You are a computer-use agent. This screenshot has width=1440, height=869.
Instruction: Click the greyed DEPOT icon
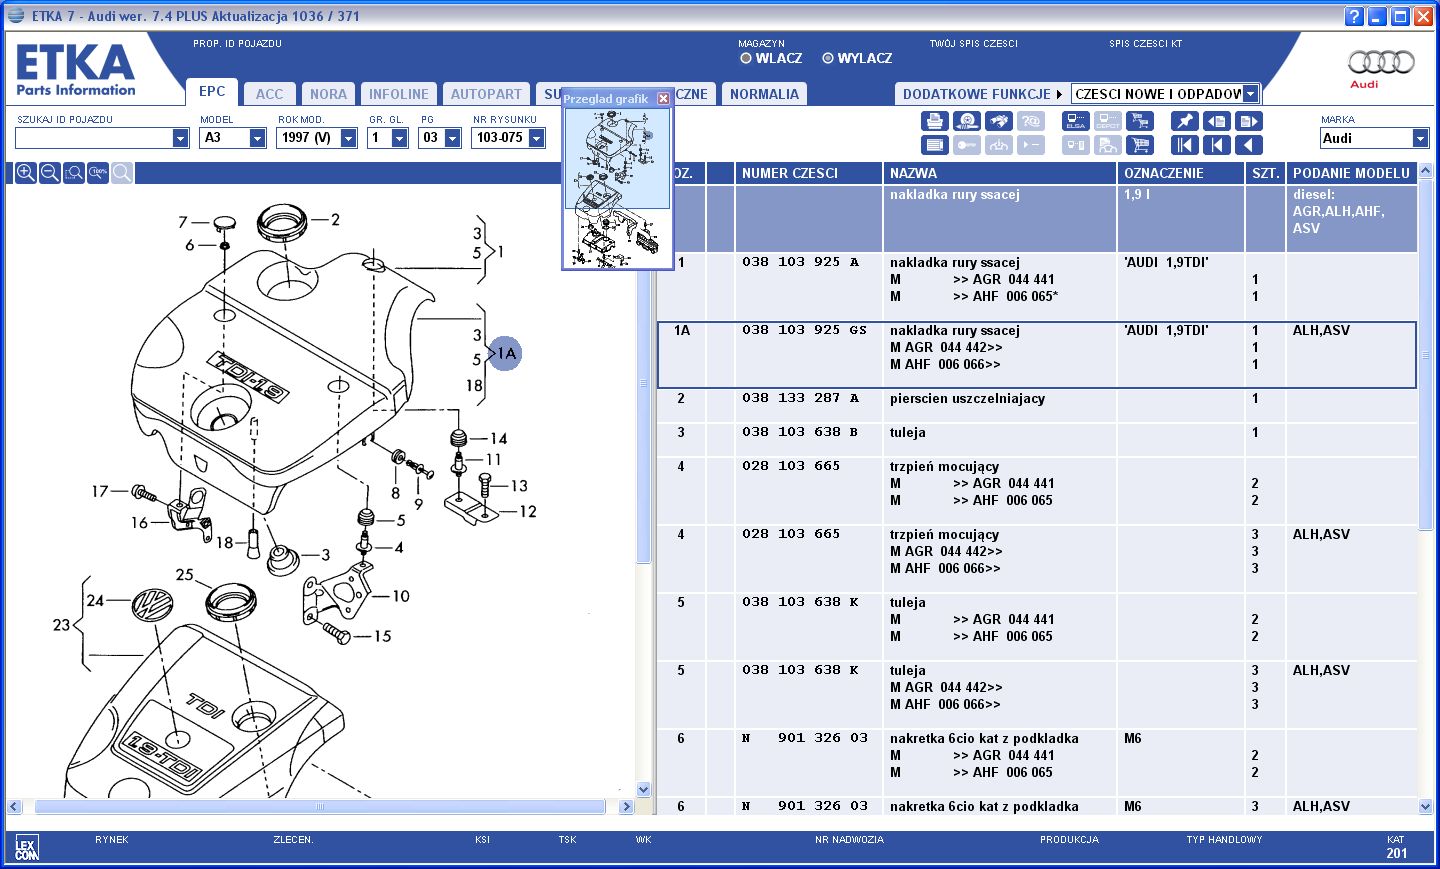tap(1107, 121)
